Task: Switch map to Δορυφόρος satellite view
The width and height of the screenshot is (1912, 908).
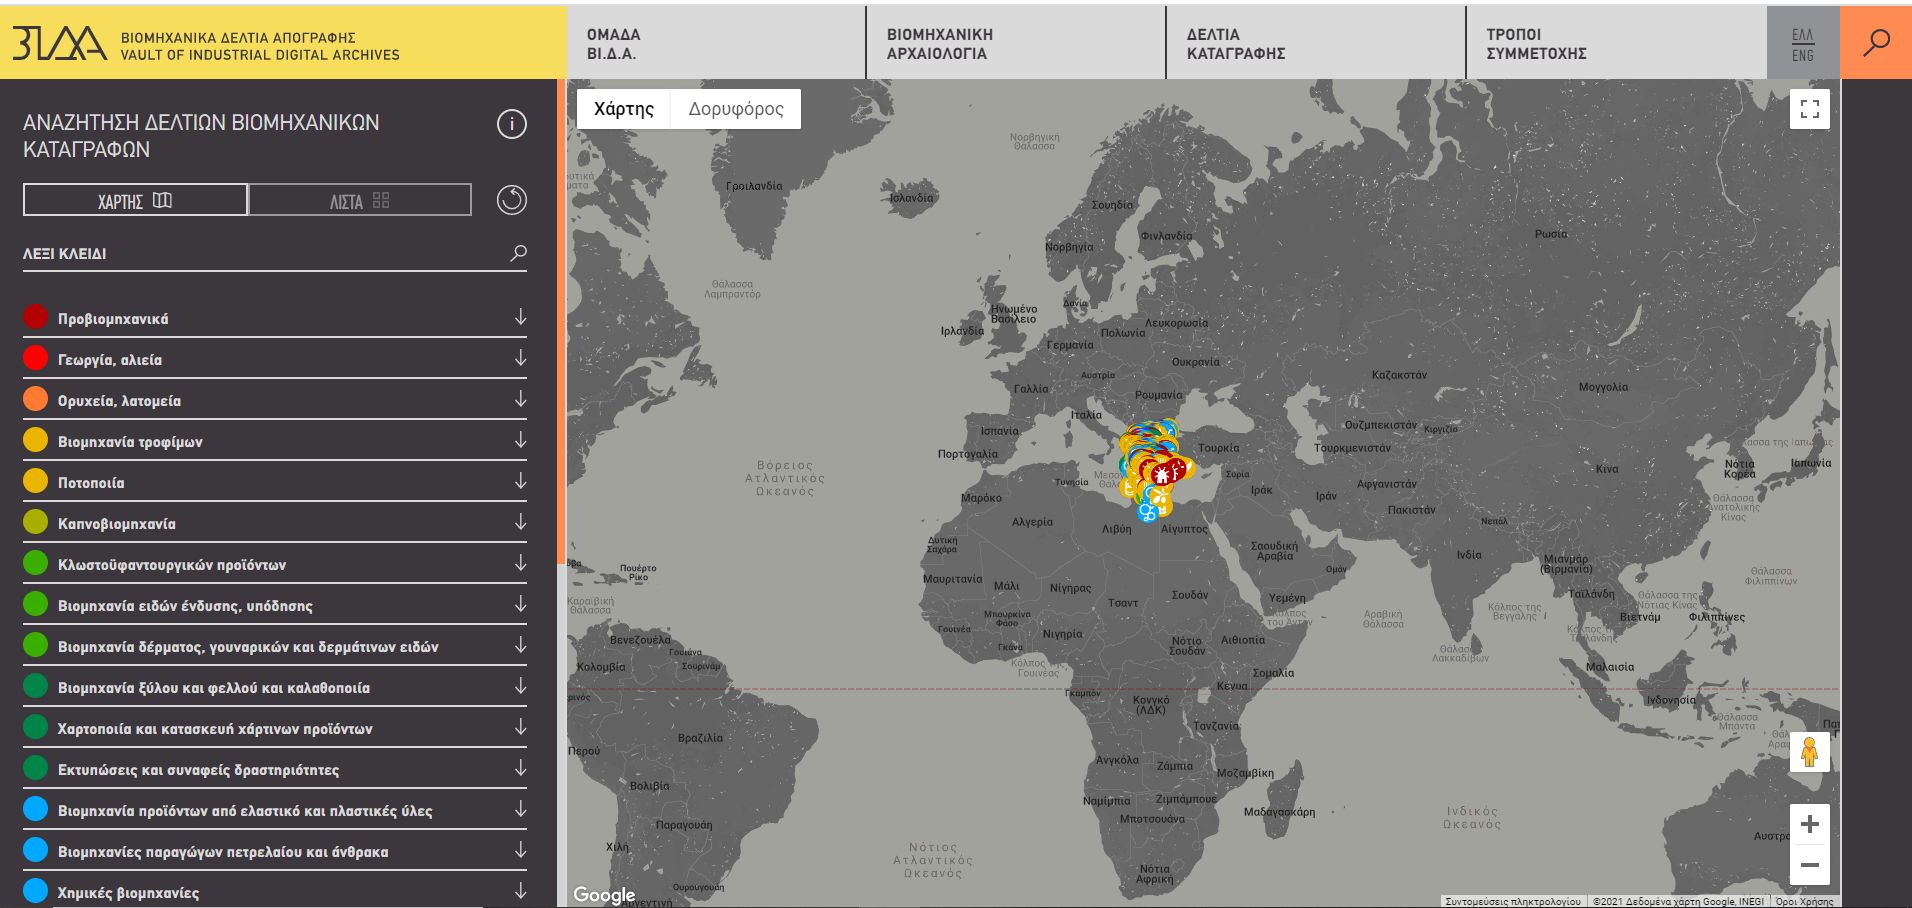Action: [x=735, y=109]
